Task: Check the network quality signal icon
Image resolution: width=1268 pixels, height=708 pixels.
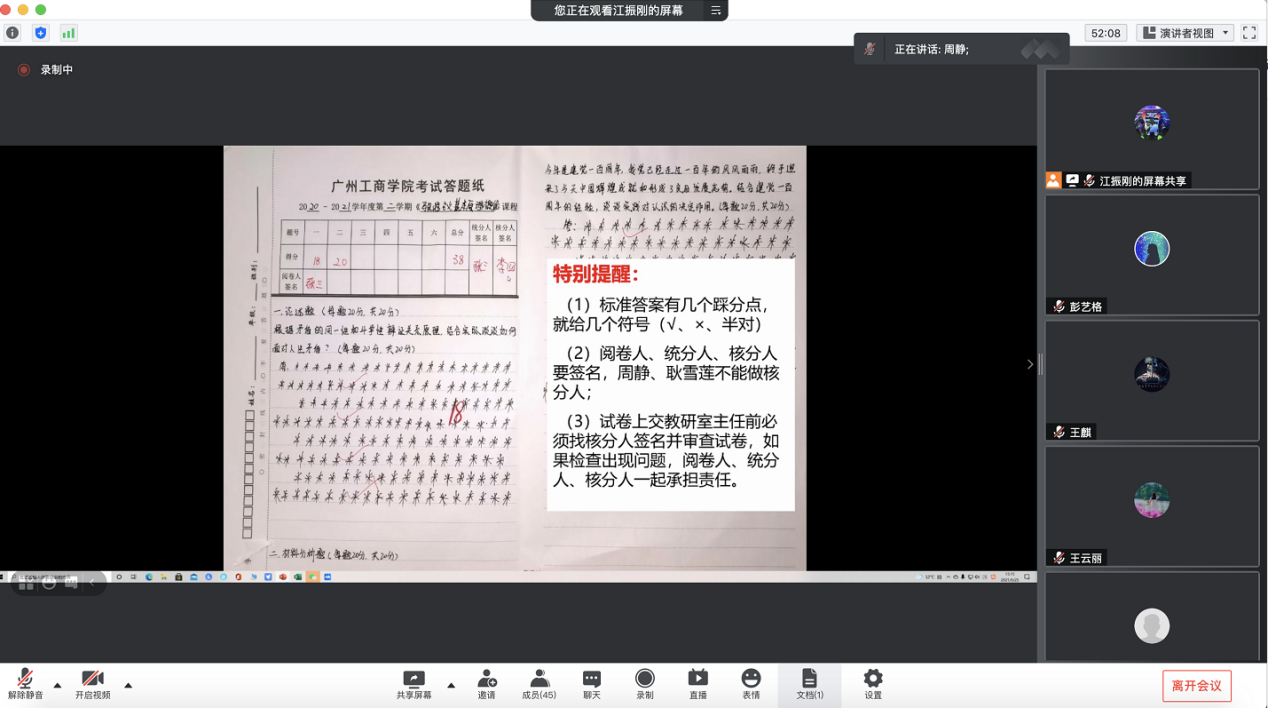Action: point(68,31)
